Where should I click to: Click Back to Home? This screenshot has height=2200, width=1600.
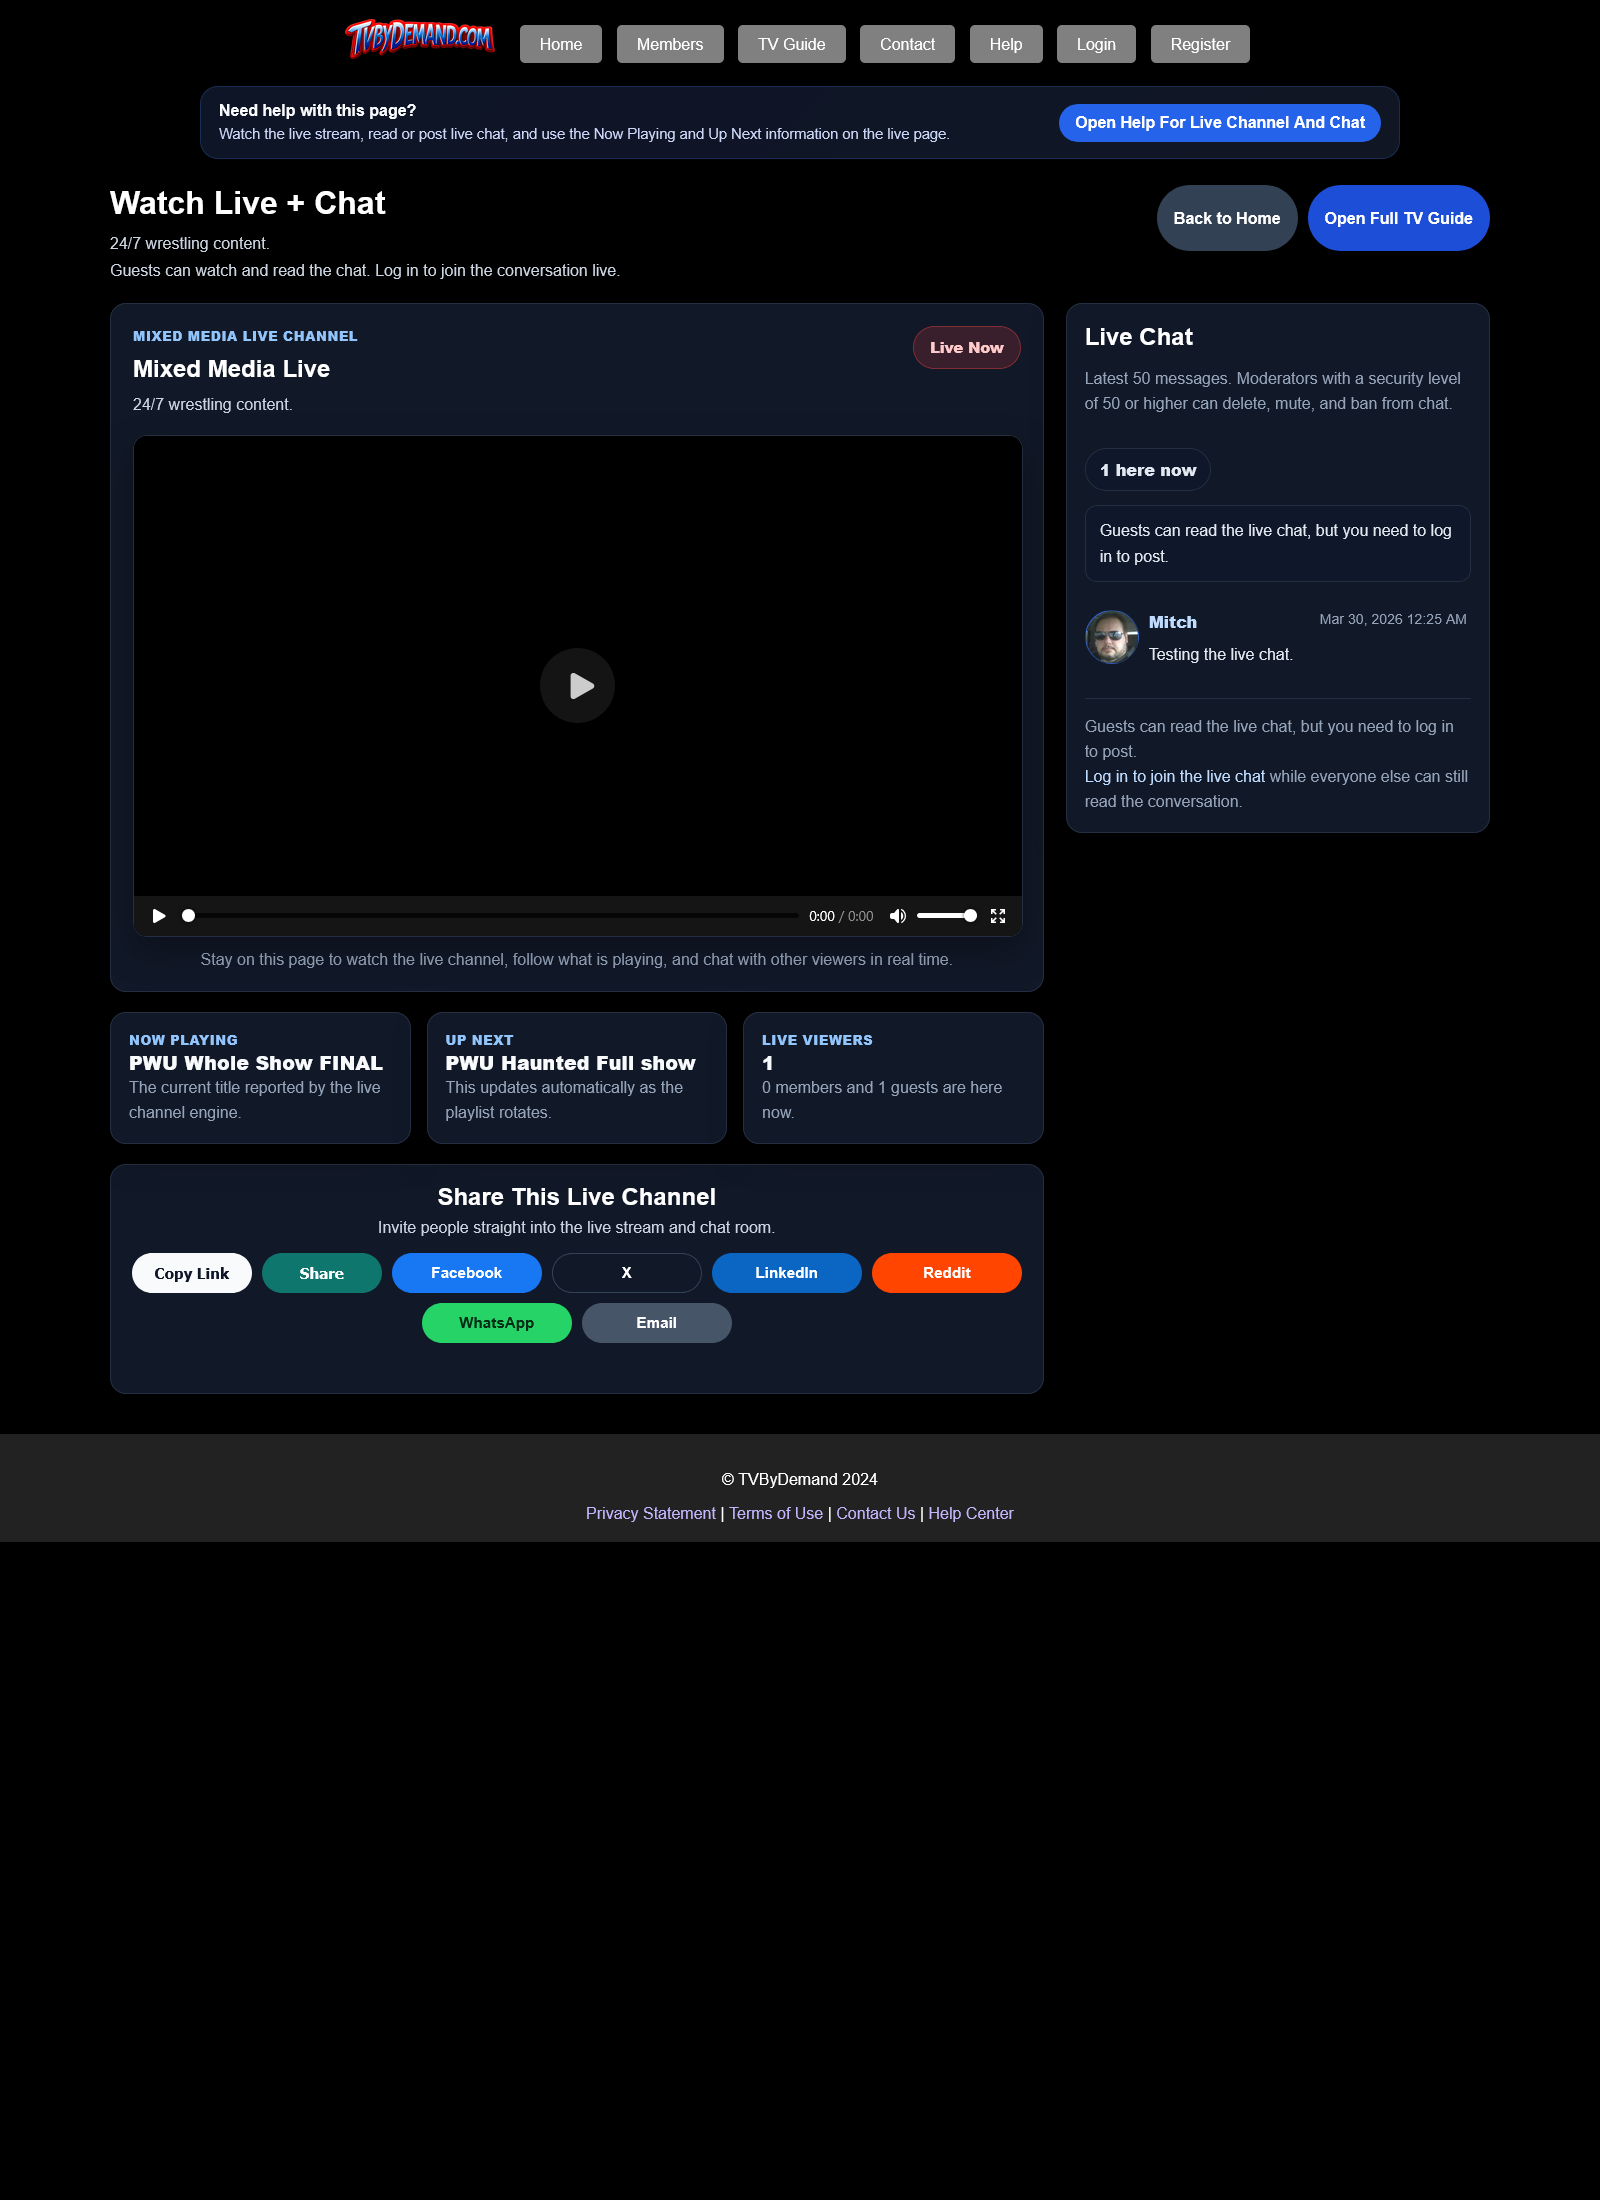(1226, 217)
